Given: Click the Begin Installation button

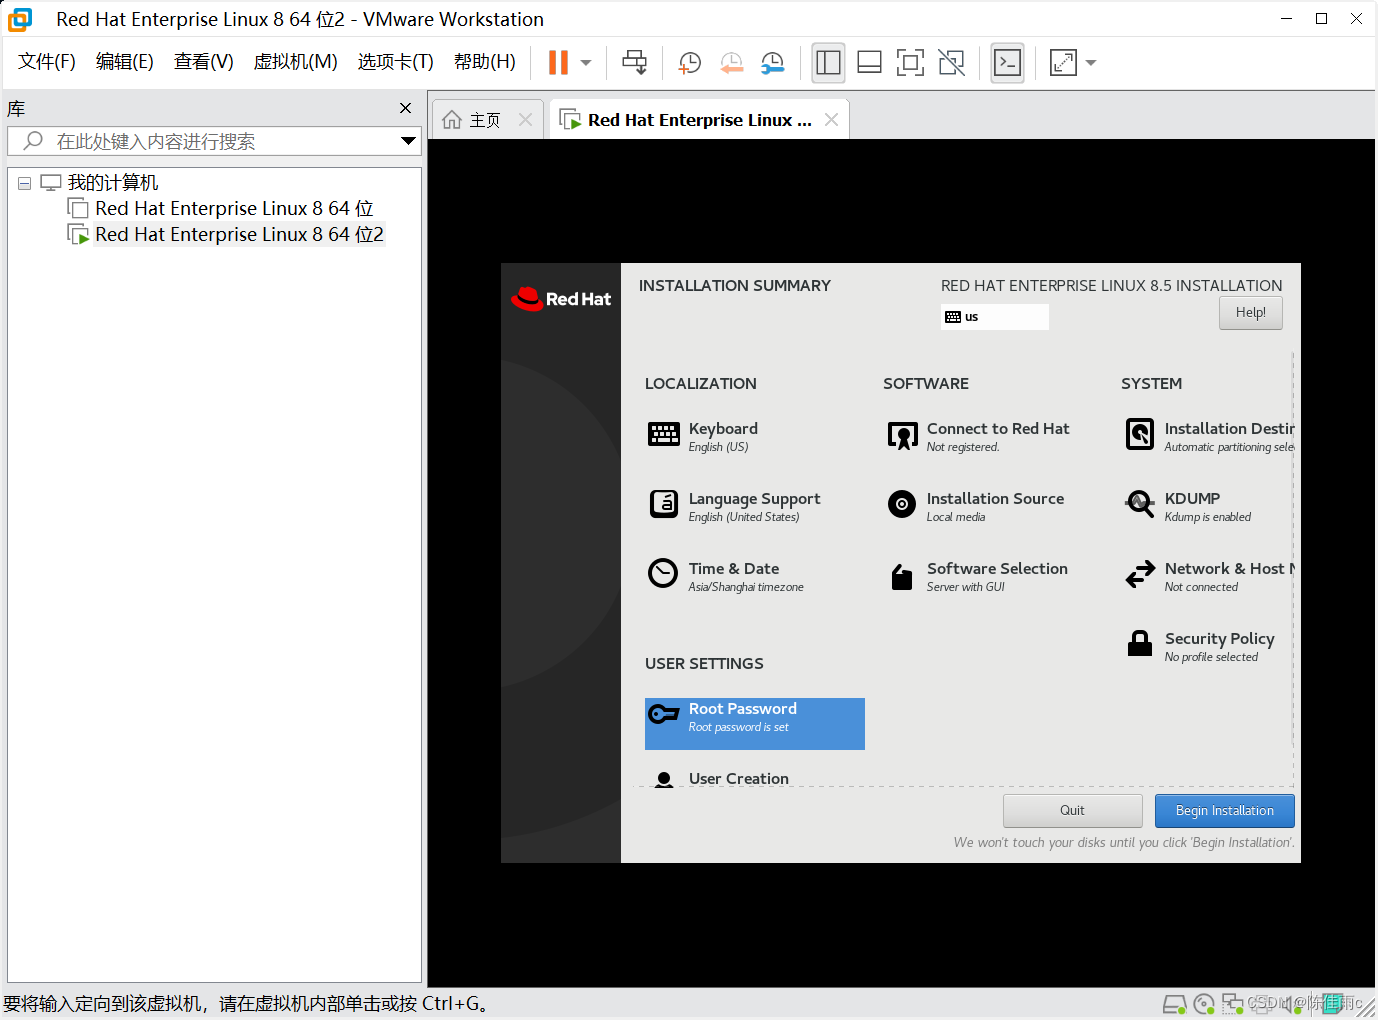Looking at the screenshot, I should tap(1224, 811).
